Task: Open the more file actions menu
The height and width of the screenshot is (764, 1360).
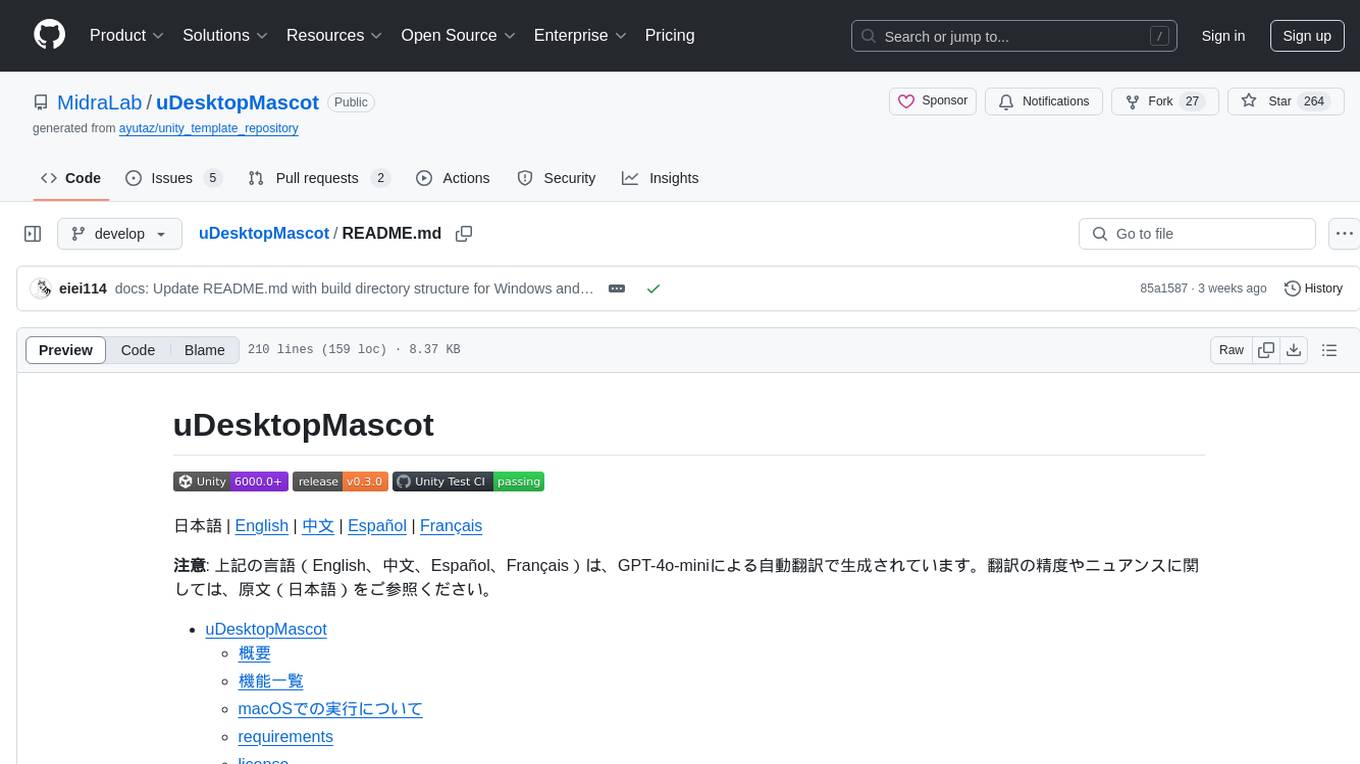Action: (1344, 234)
